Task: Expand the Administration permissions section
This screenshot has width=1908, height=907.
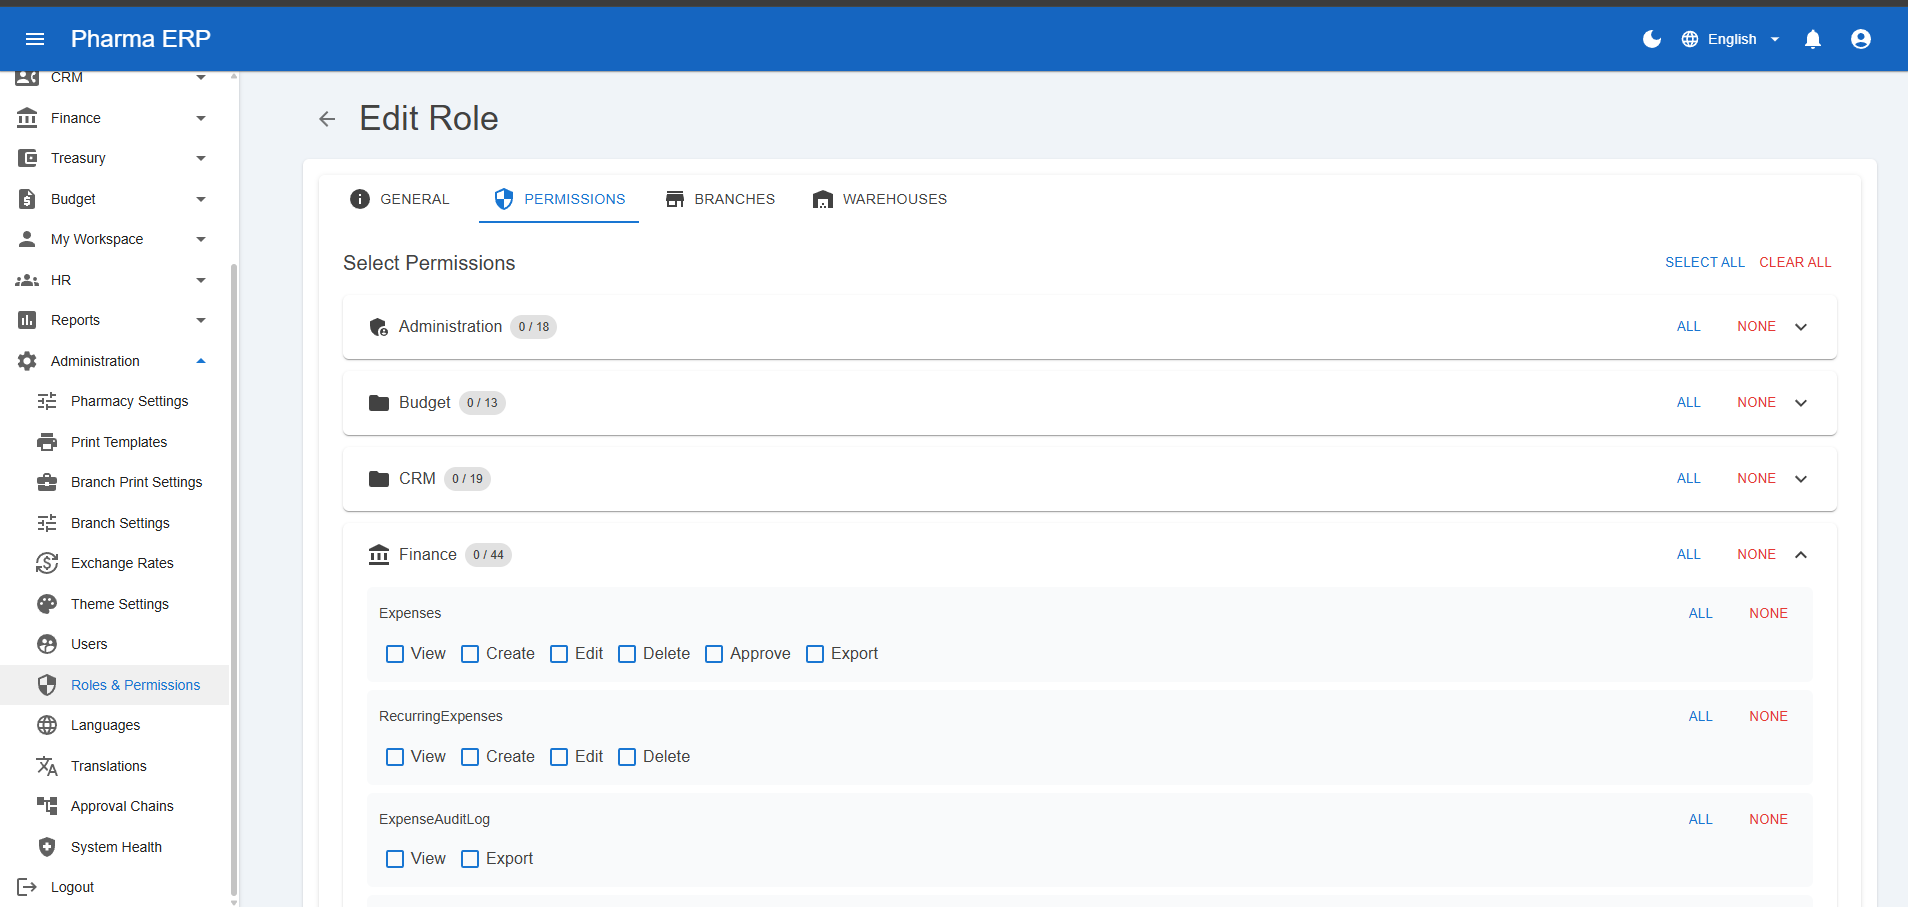Action: pos(1800,326)
